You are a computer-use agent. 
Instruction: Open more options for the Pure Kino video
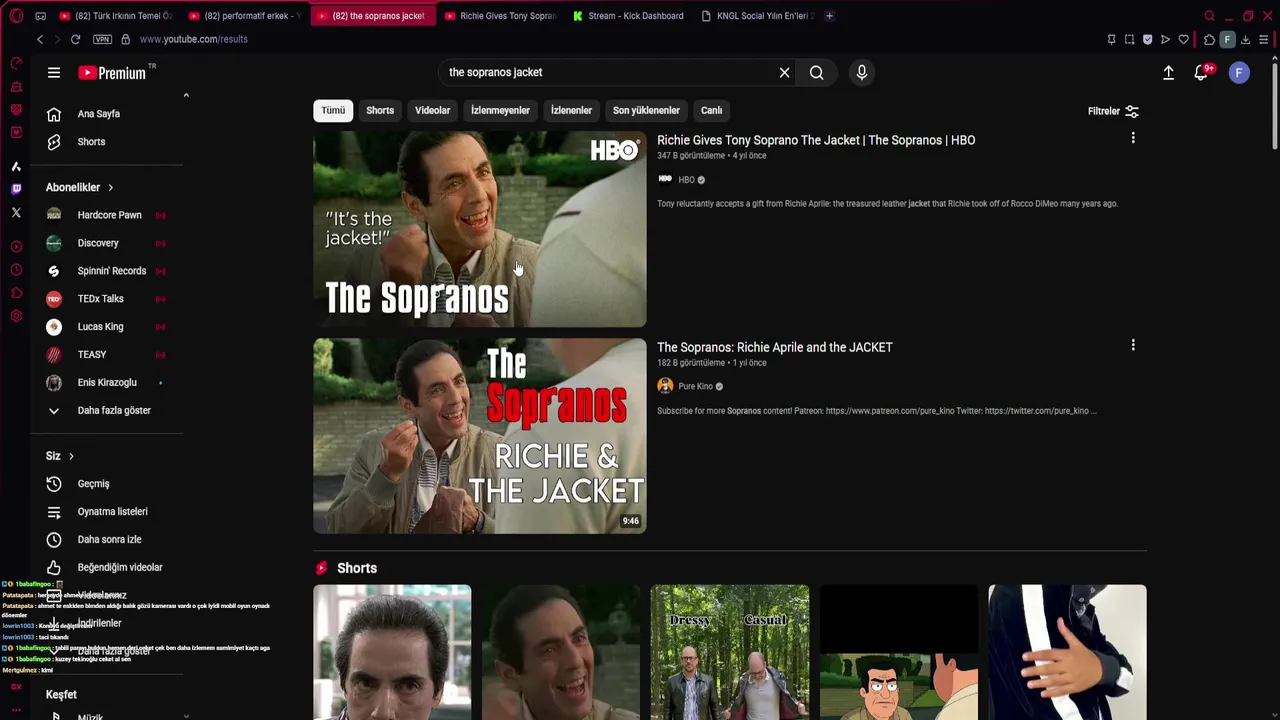point(1133,345)
